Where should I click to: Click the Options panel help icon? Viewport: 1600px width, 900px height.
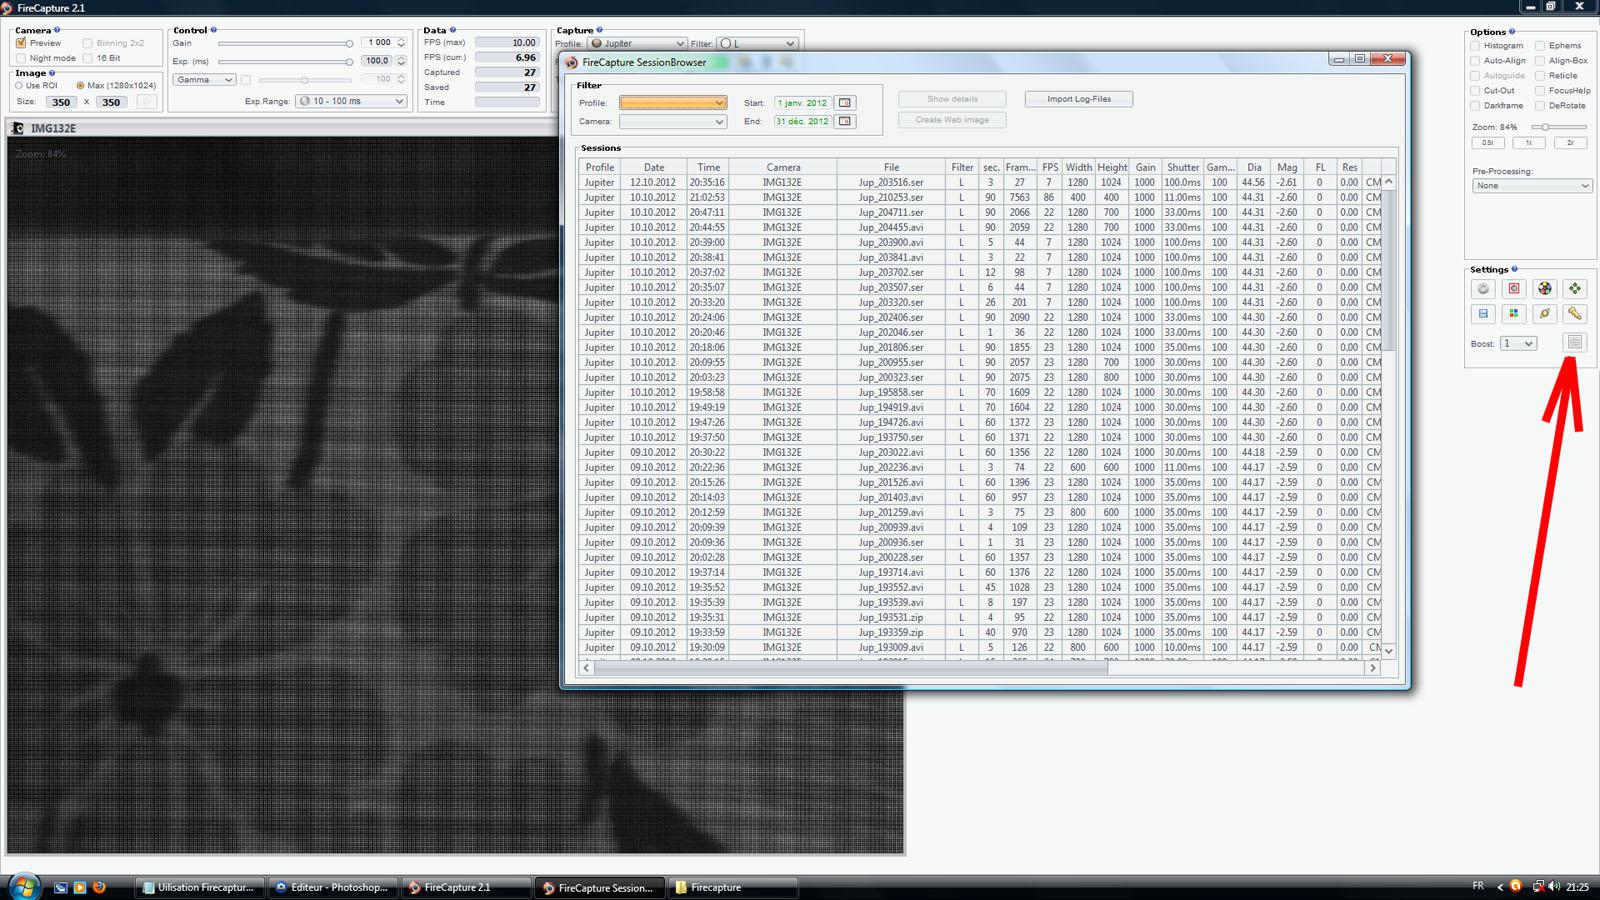pyautogui.click(x=1512, y=32)
